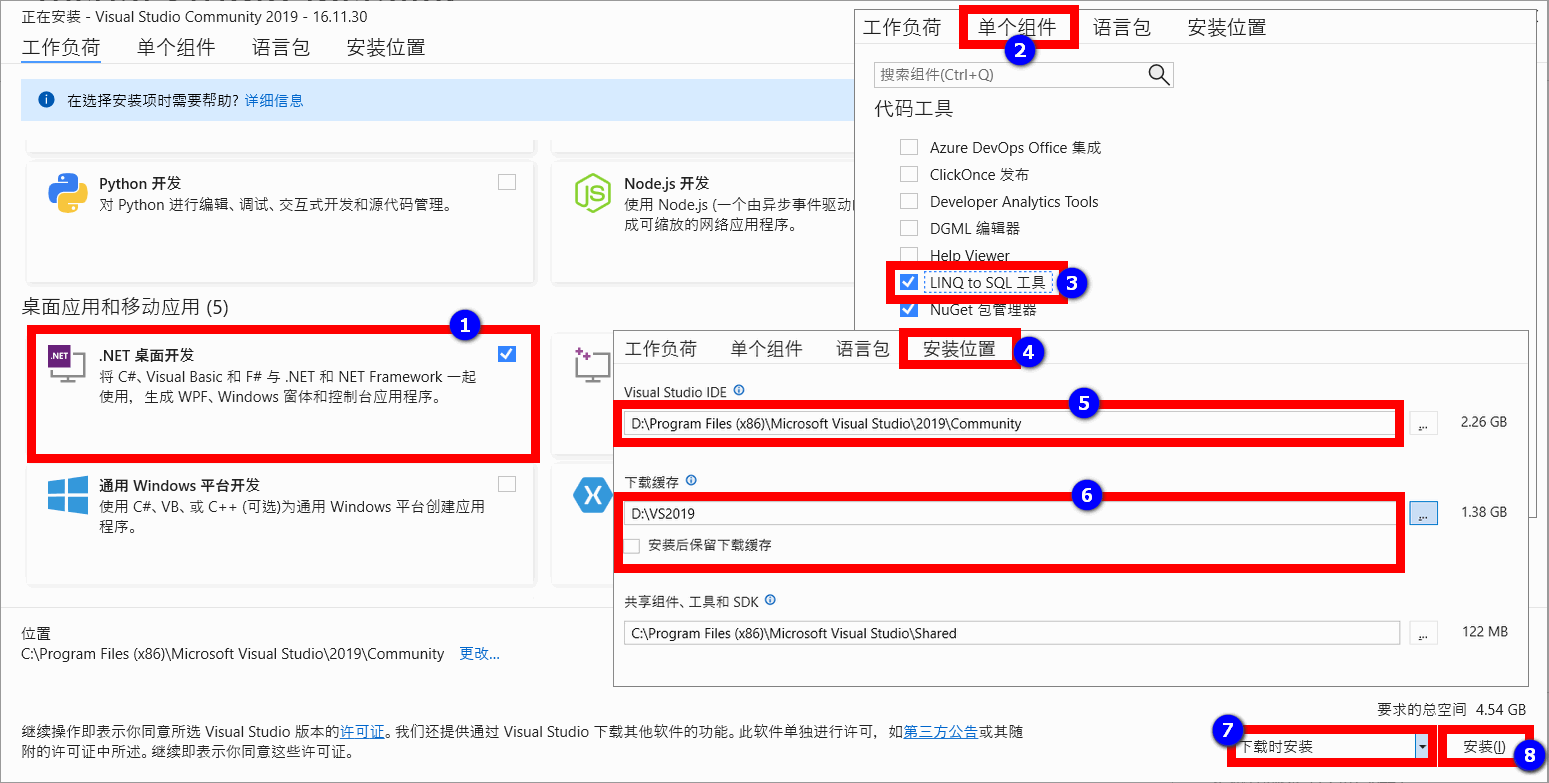Click the 2.26 GB size value

point(1483,422)
